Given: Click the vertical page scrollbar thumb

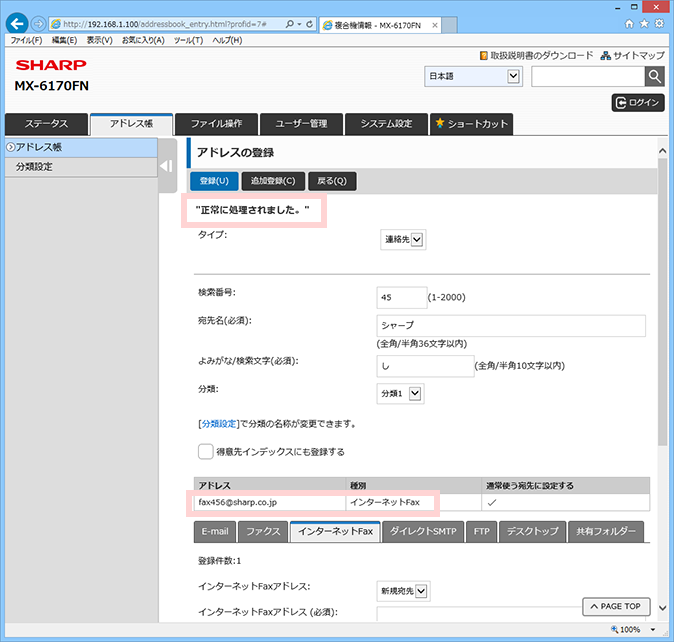Looking at the screenshot, I should 662,301.
